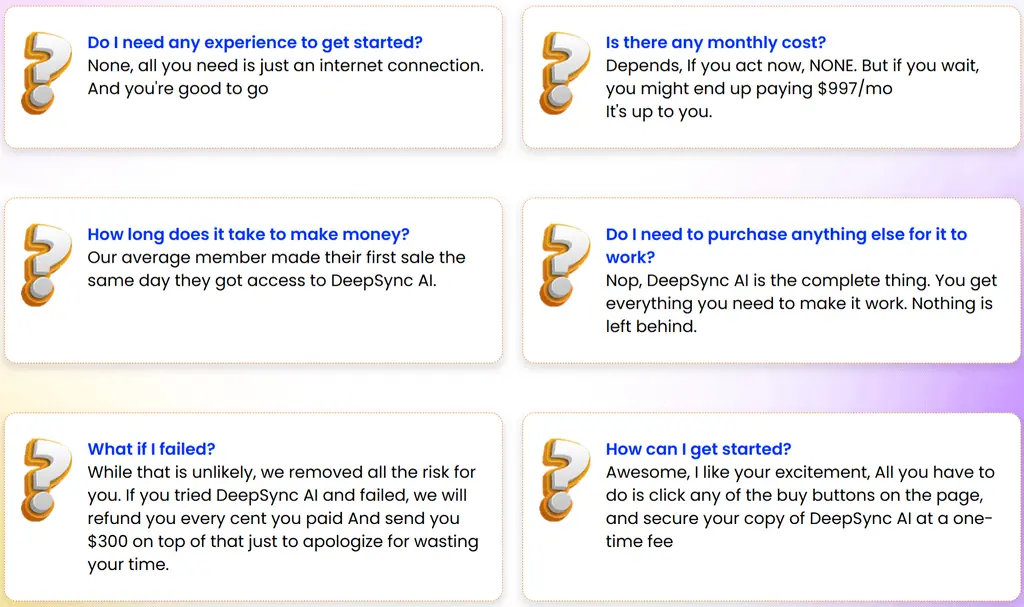Click the 'How can I get started?' heading
1024x607 pixels.
point(698,449)
